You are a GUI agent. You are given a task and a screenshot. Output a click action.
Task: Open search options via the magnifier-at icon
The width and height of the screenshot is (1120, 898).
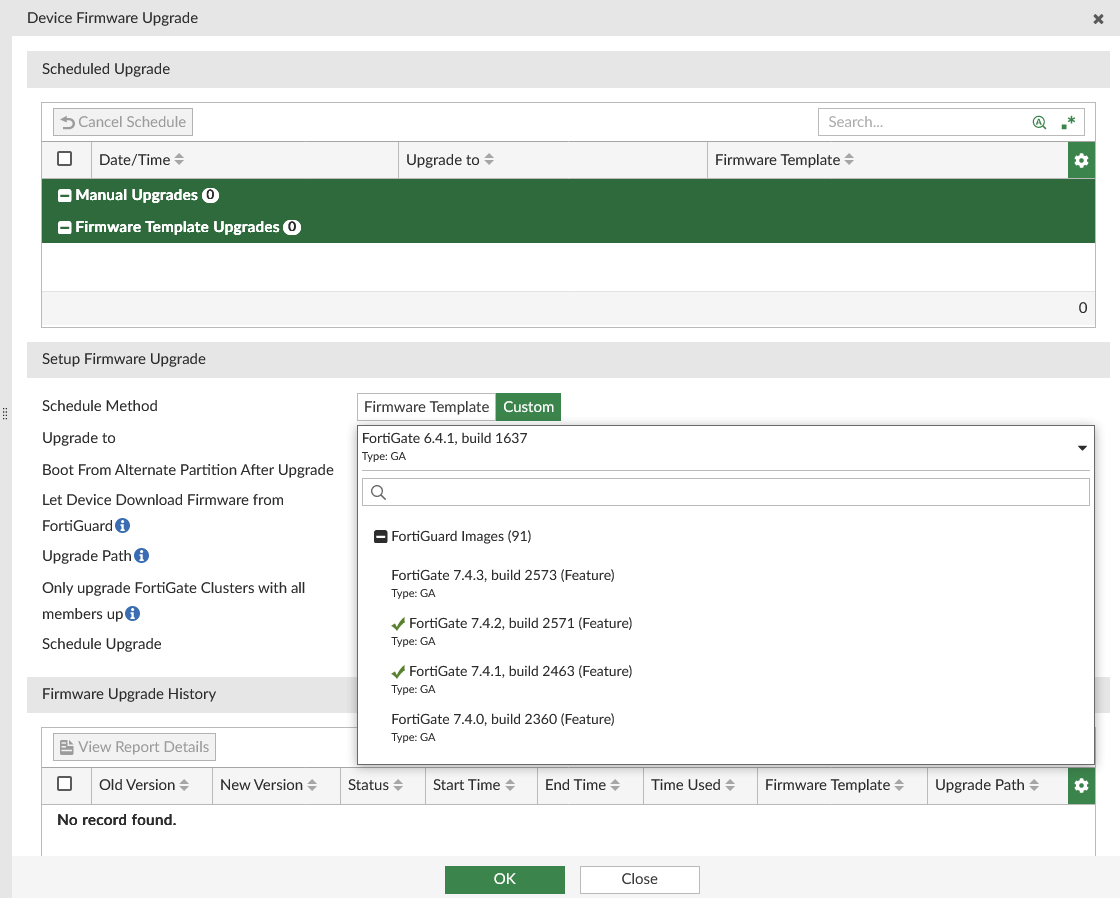coord(1039,121)
